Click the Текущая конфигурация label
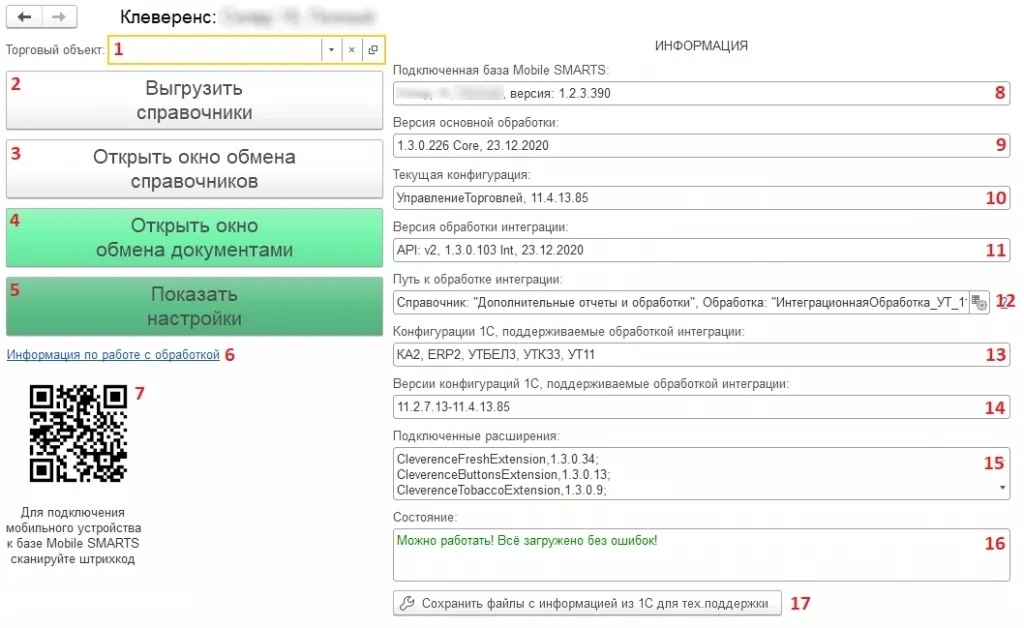1024x628 pixels. (x=462, y=175)
